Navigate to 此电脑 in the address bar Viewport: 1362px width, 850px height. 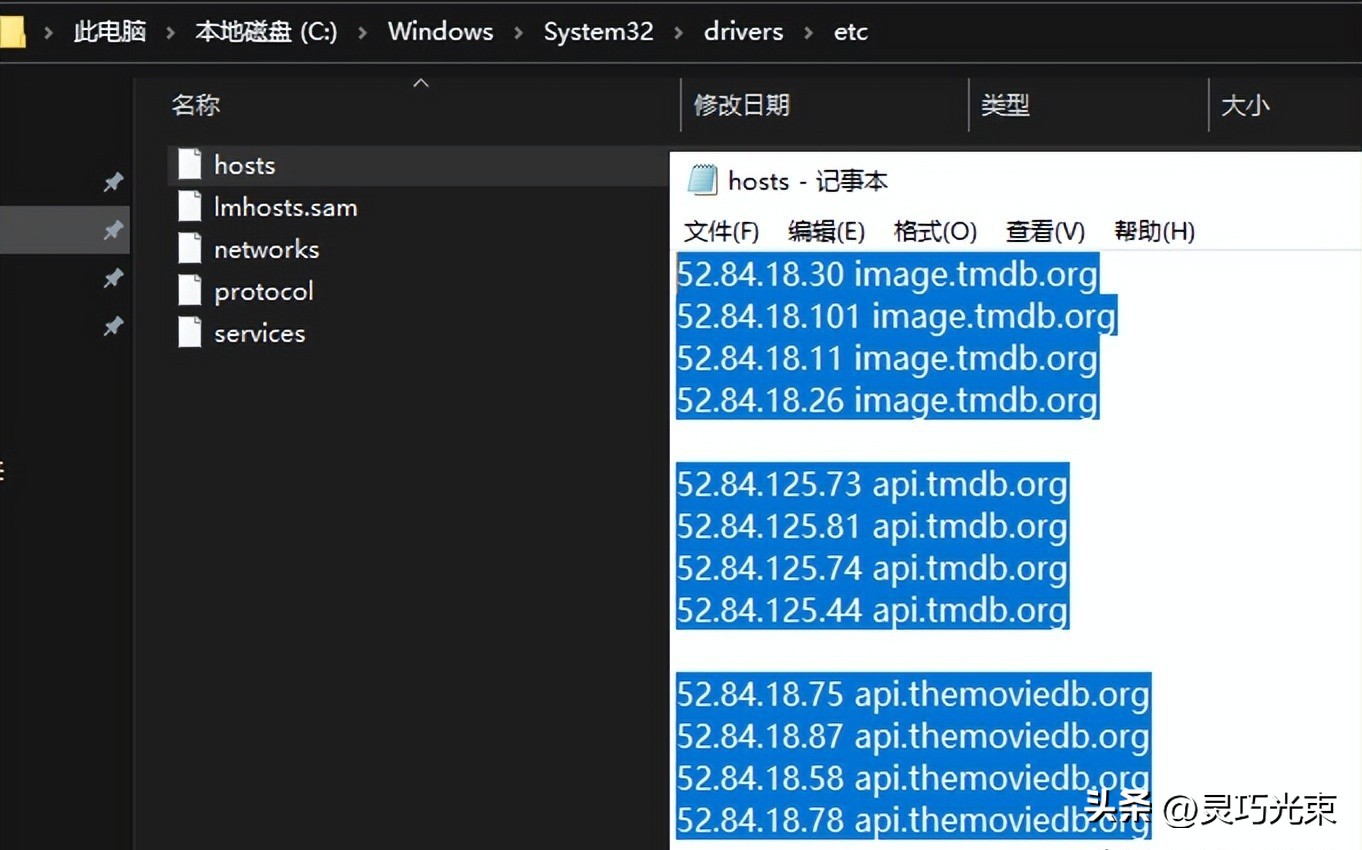[110, 32]
